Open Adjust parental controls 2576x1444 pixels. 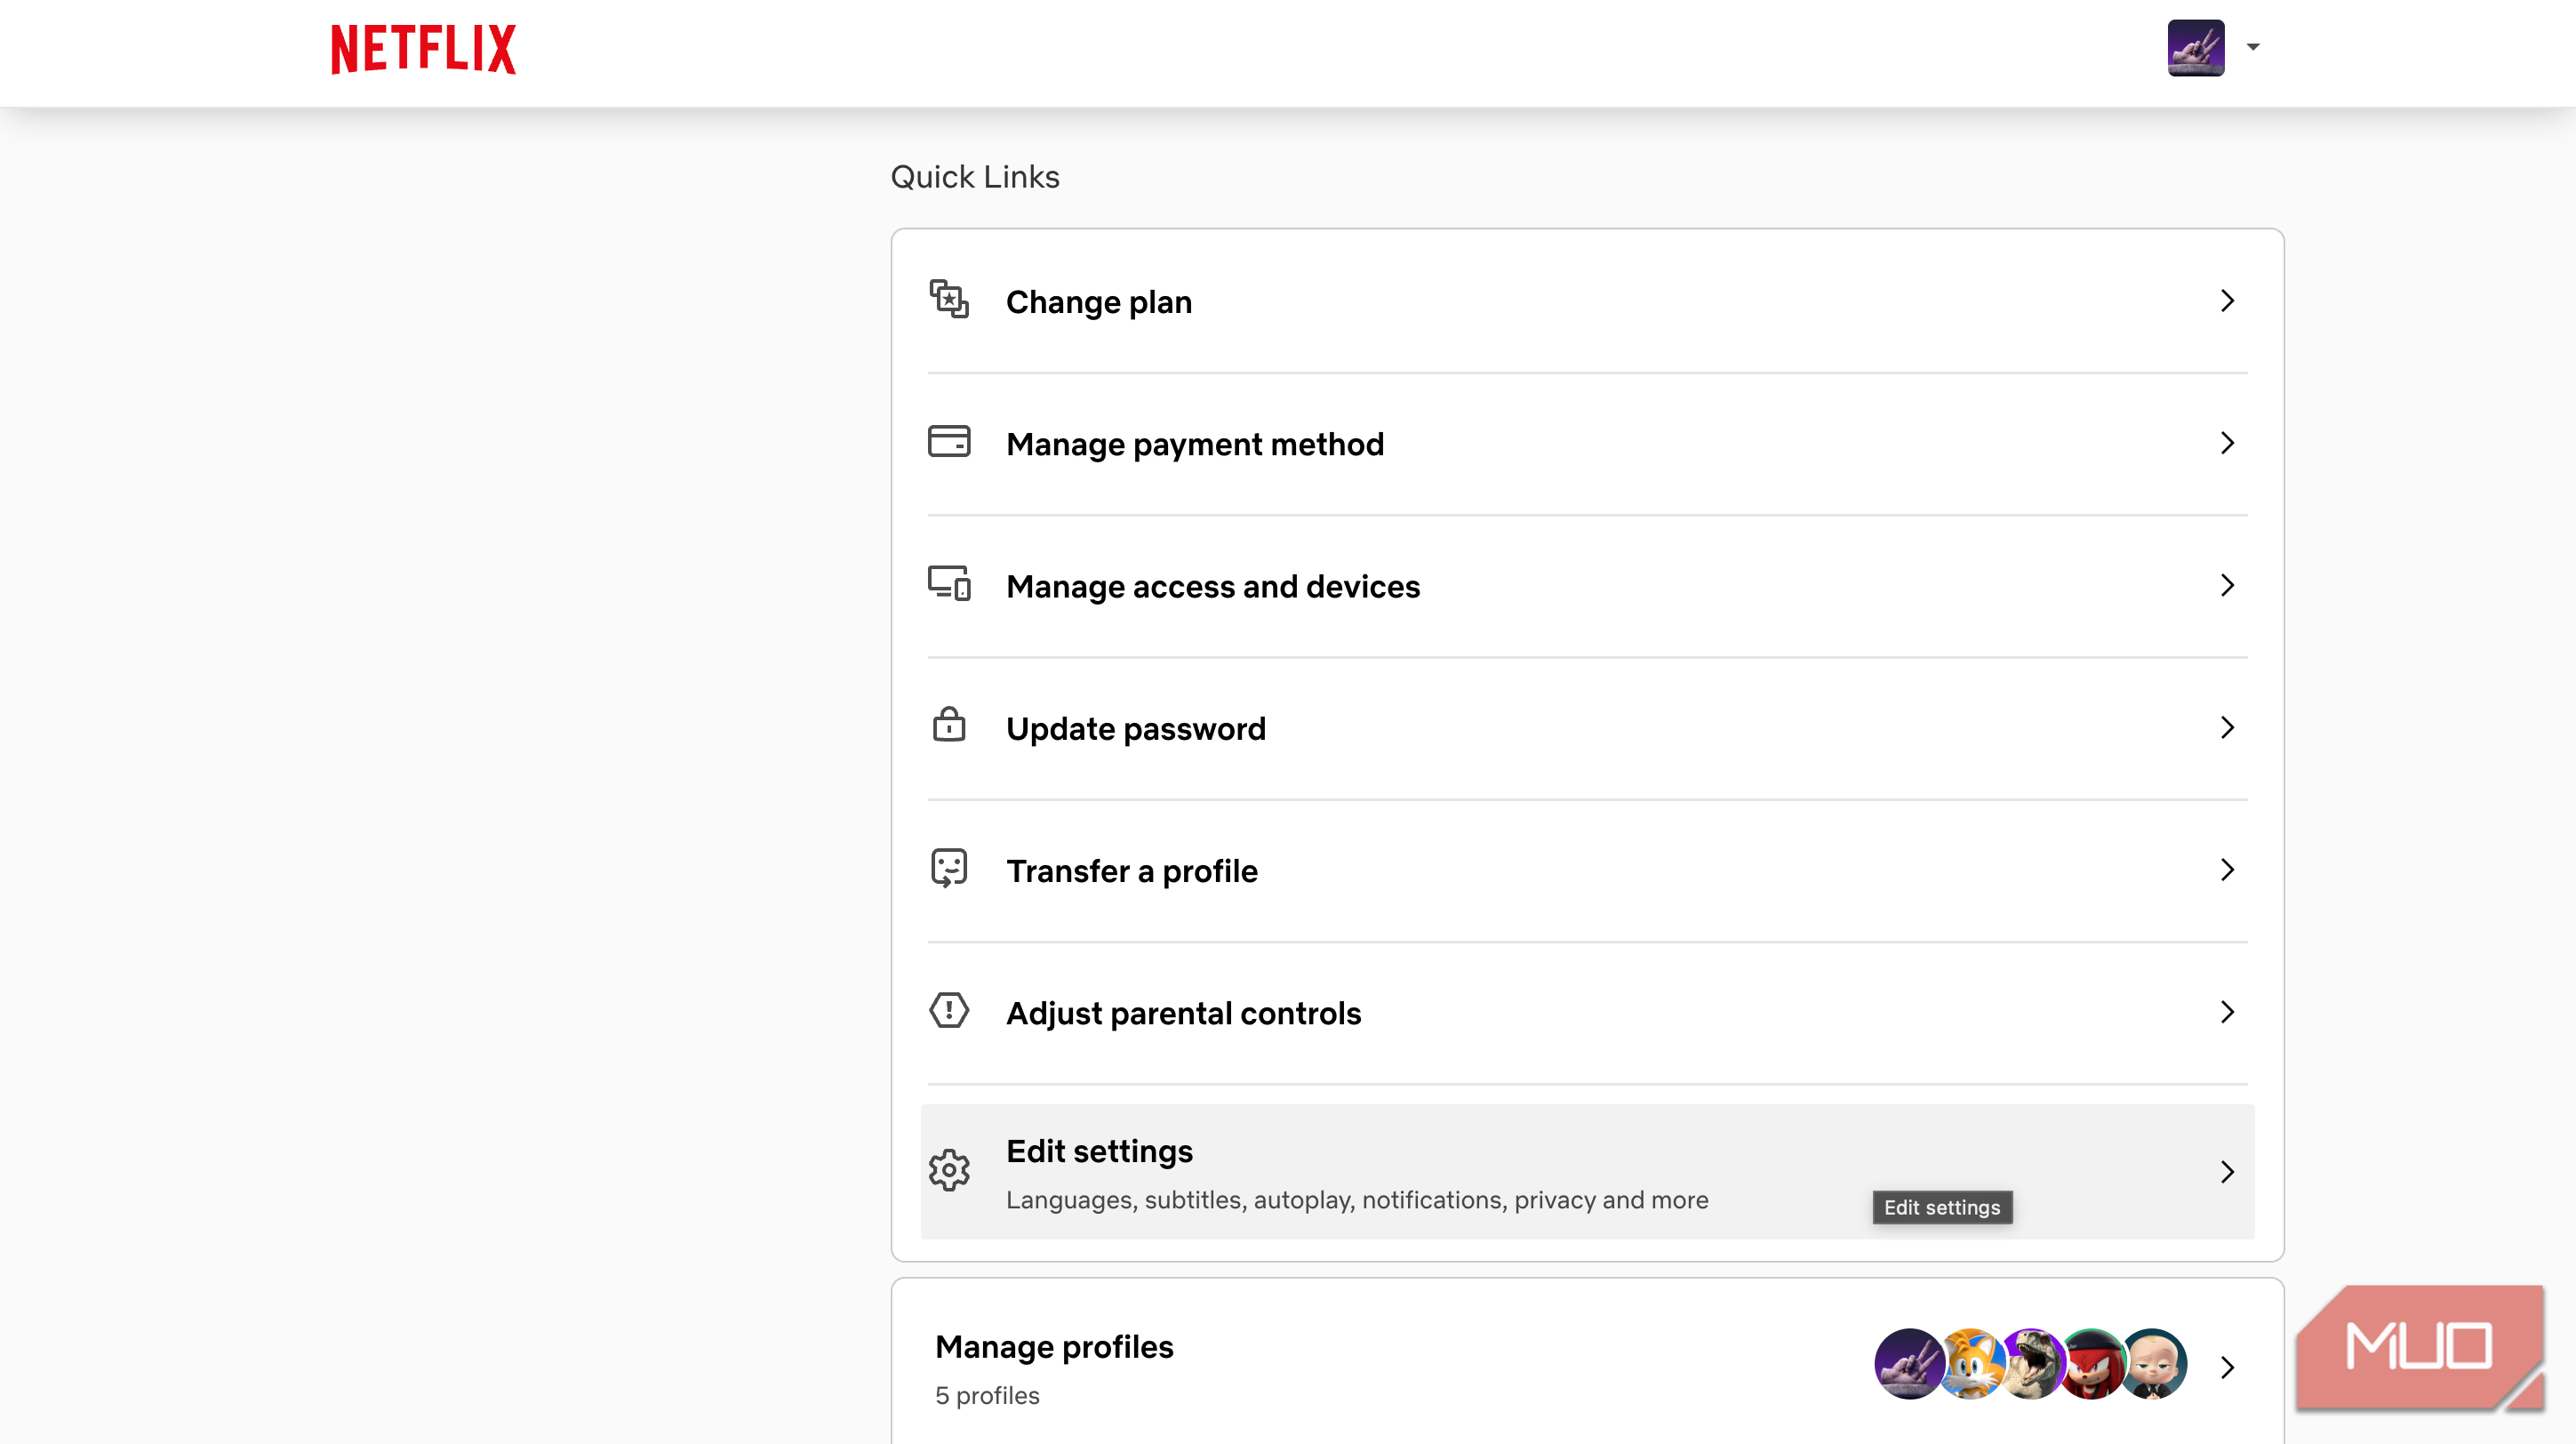click(1183, 1013)
